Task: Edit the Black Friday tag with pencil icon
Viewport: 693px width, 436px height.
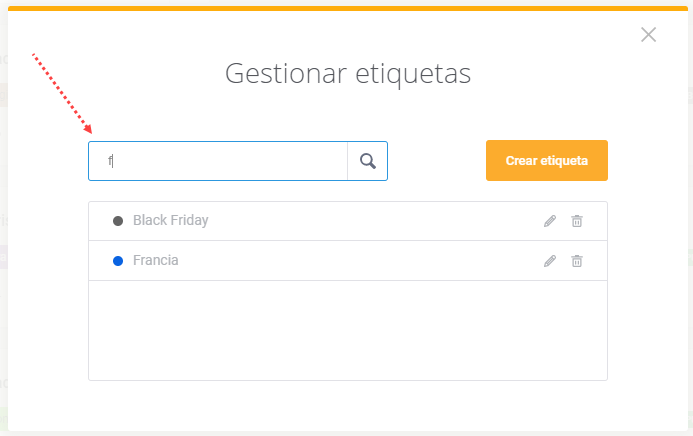Action: pyautogui.click(x=550, y=221)
